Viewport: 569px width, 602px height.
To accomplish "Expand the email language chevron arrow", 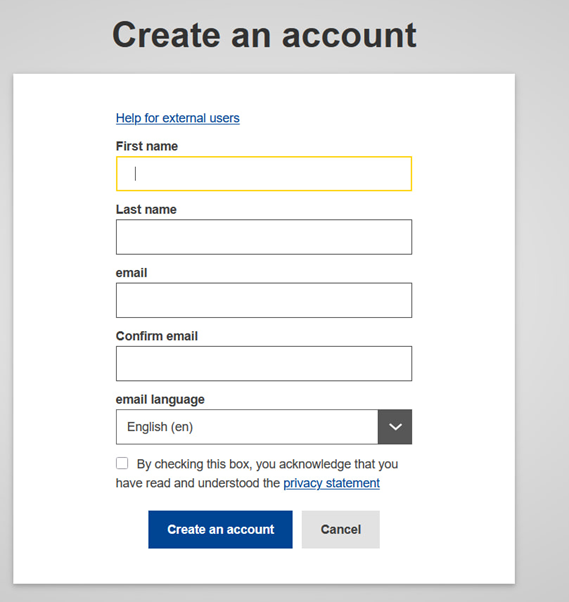I will (x=395, y=427).
